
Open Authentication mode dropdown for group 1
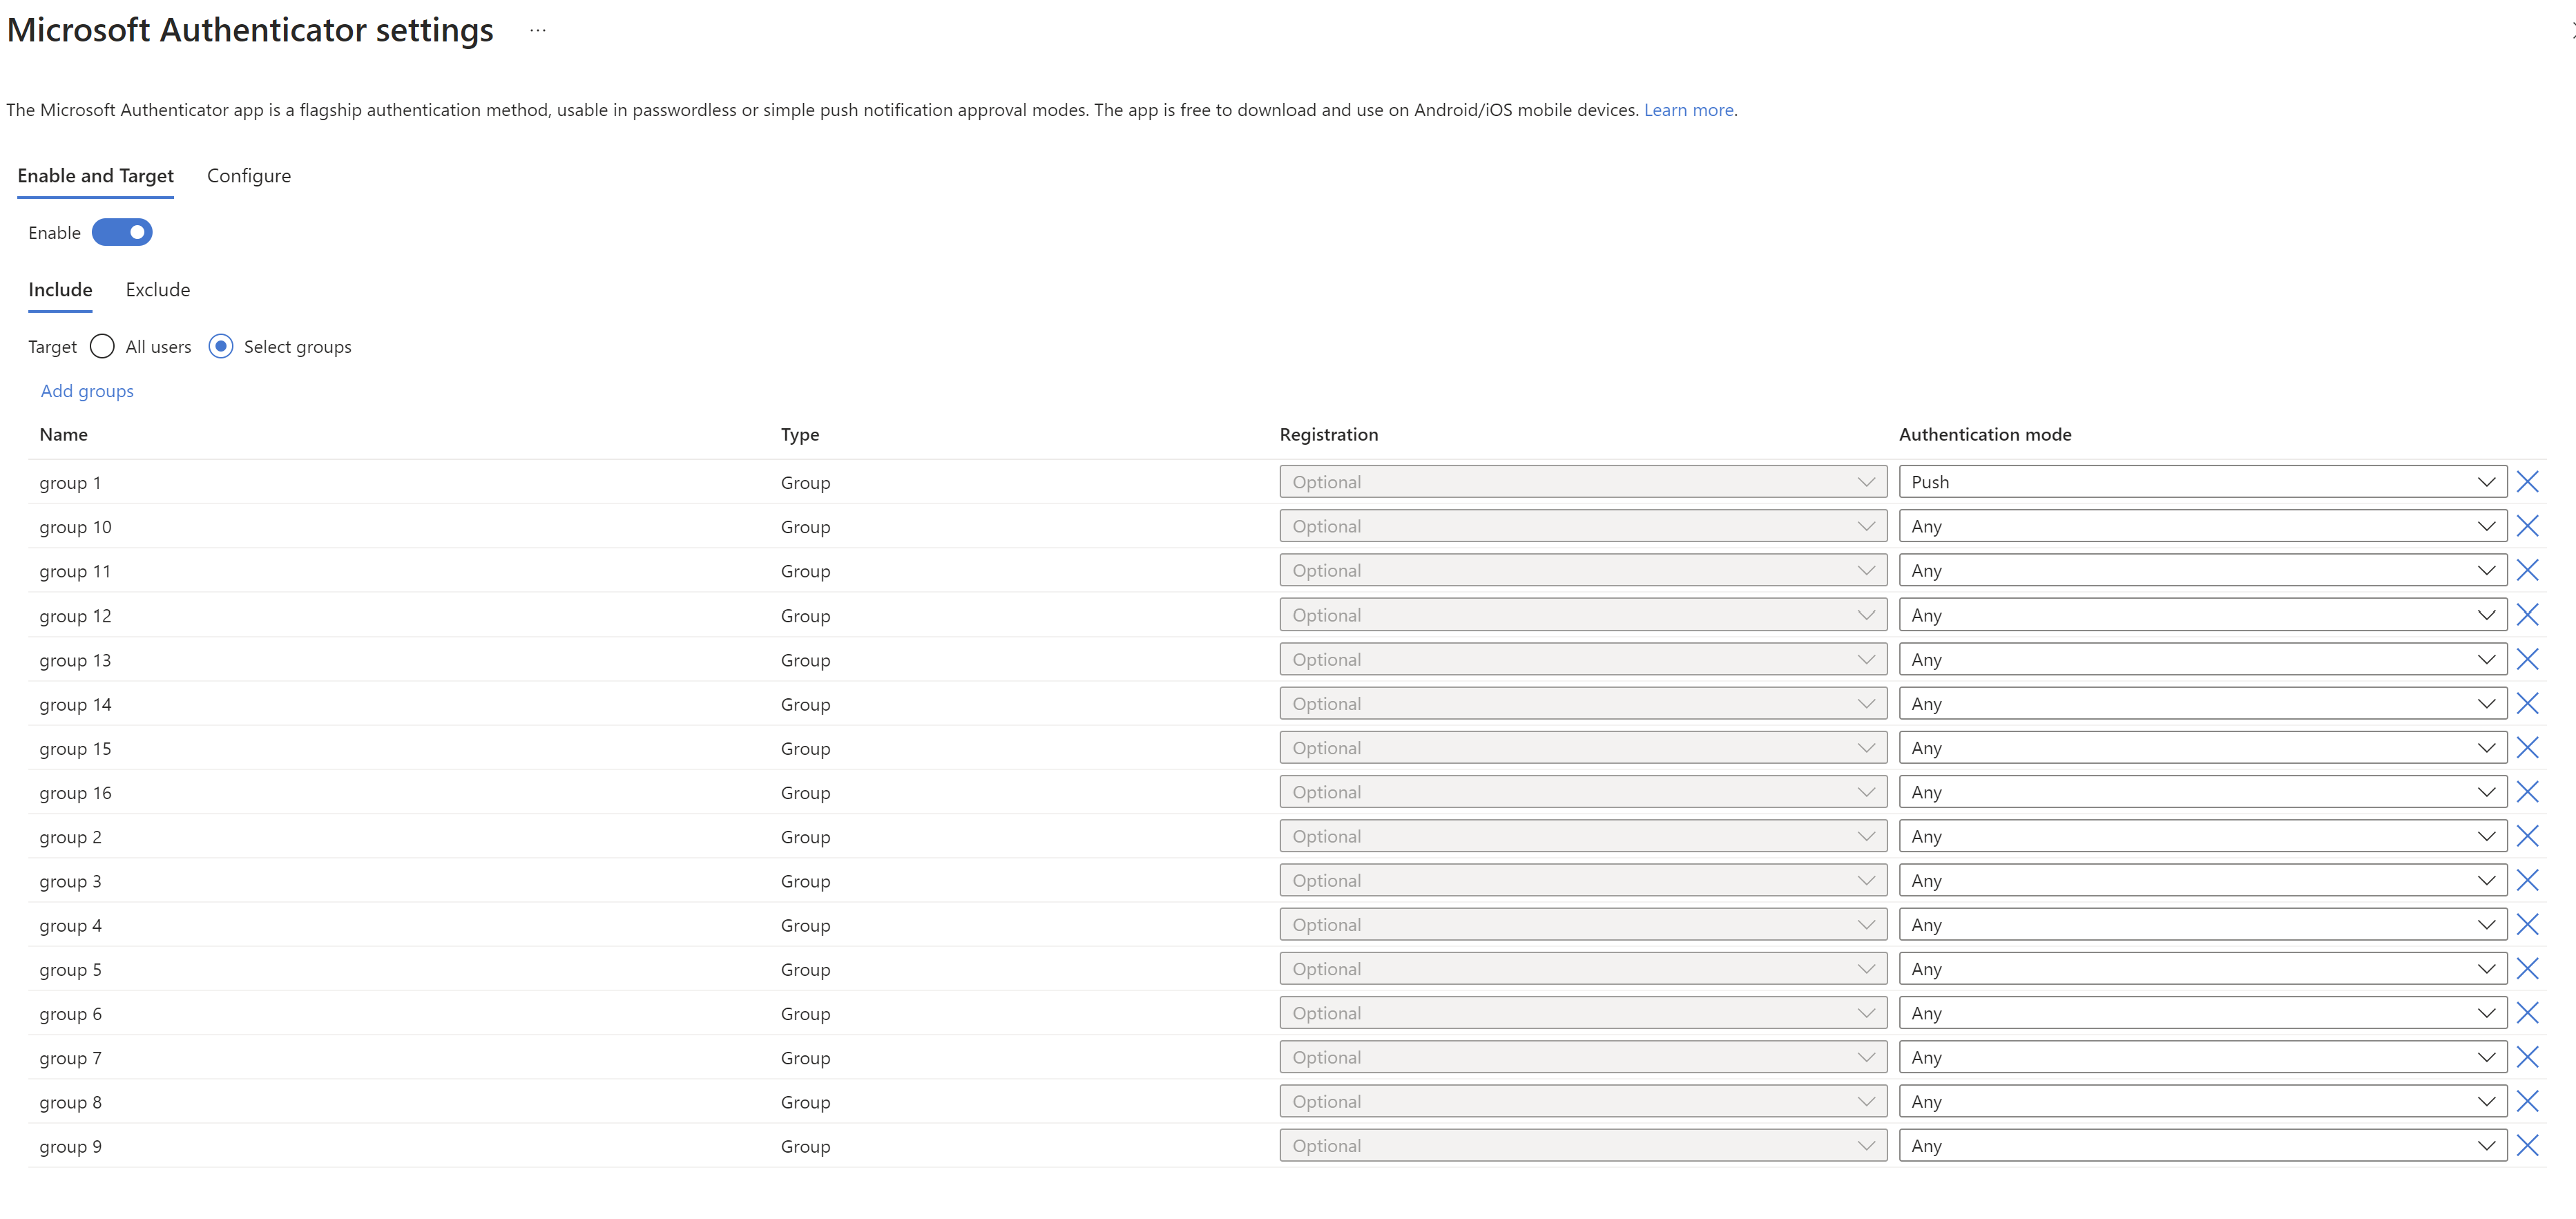click(x=2202, y=482)
